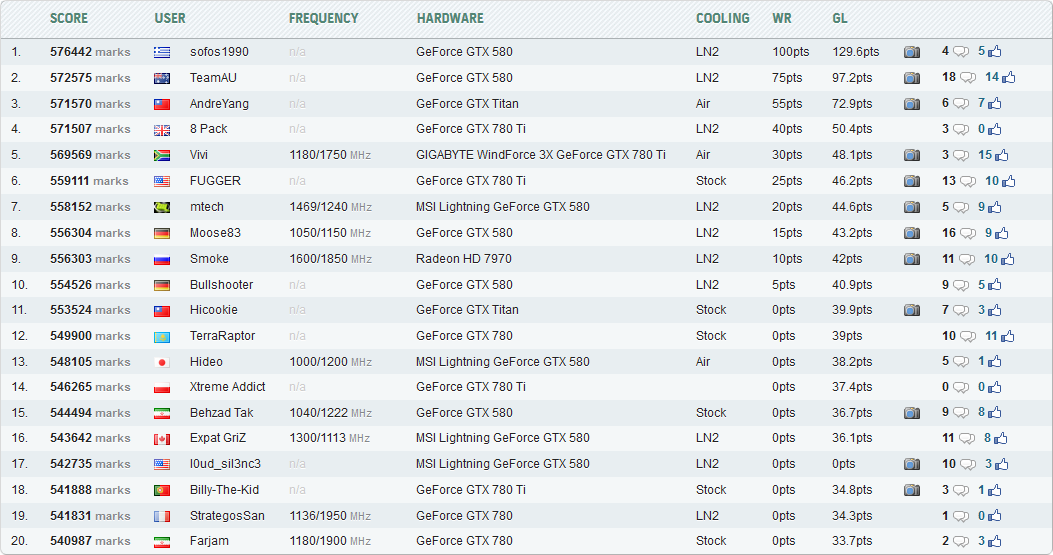View camera icon in mtech row
This screenshot has height=555, width=1053.
pos(911,207)
